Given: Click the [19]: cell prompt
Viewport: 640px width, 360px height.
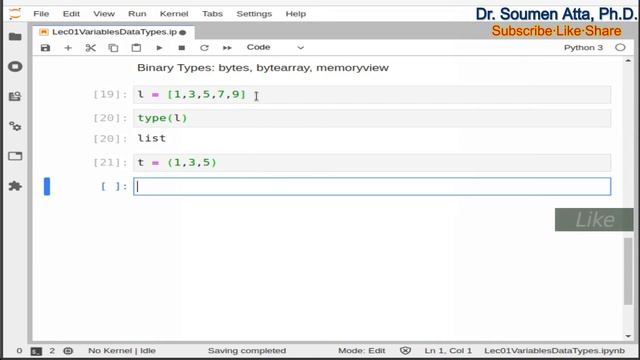Looking at the screenshot, I should coord(110,94).
